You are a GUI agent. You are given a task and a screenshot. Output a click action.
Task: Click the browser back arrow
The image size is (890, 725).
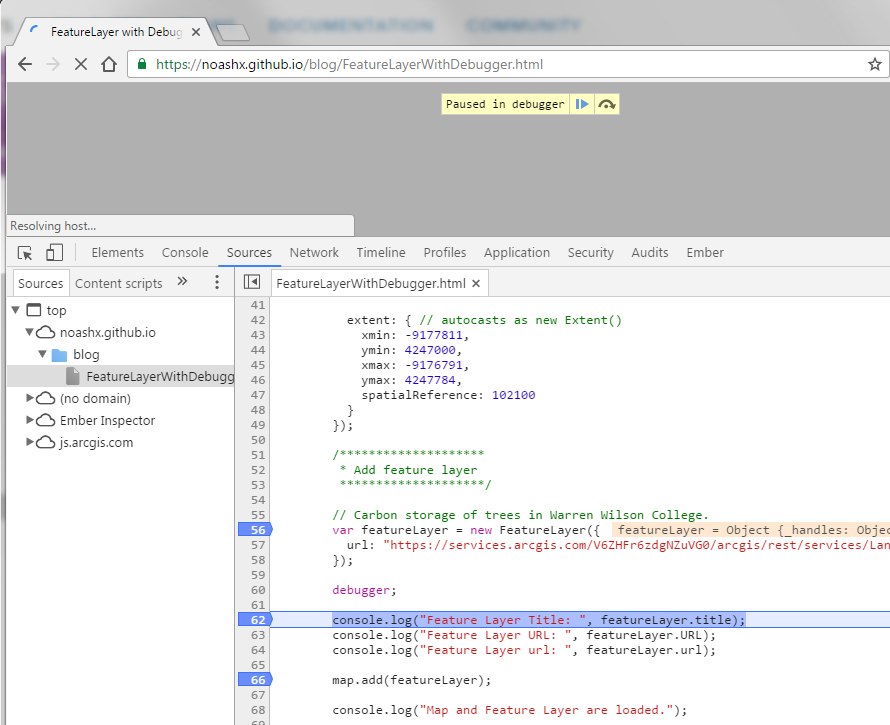25,64
